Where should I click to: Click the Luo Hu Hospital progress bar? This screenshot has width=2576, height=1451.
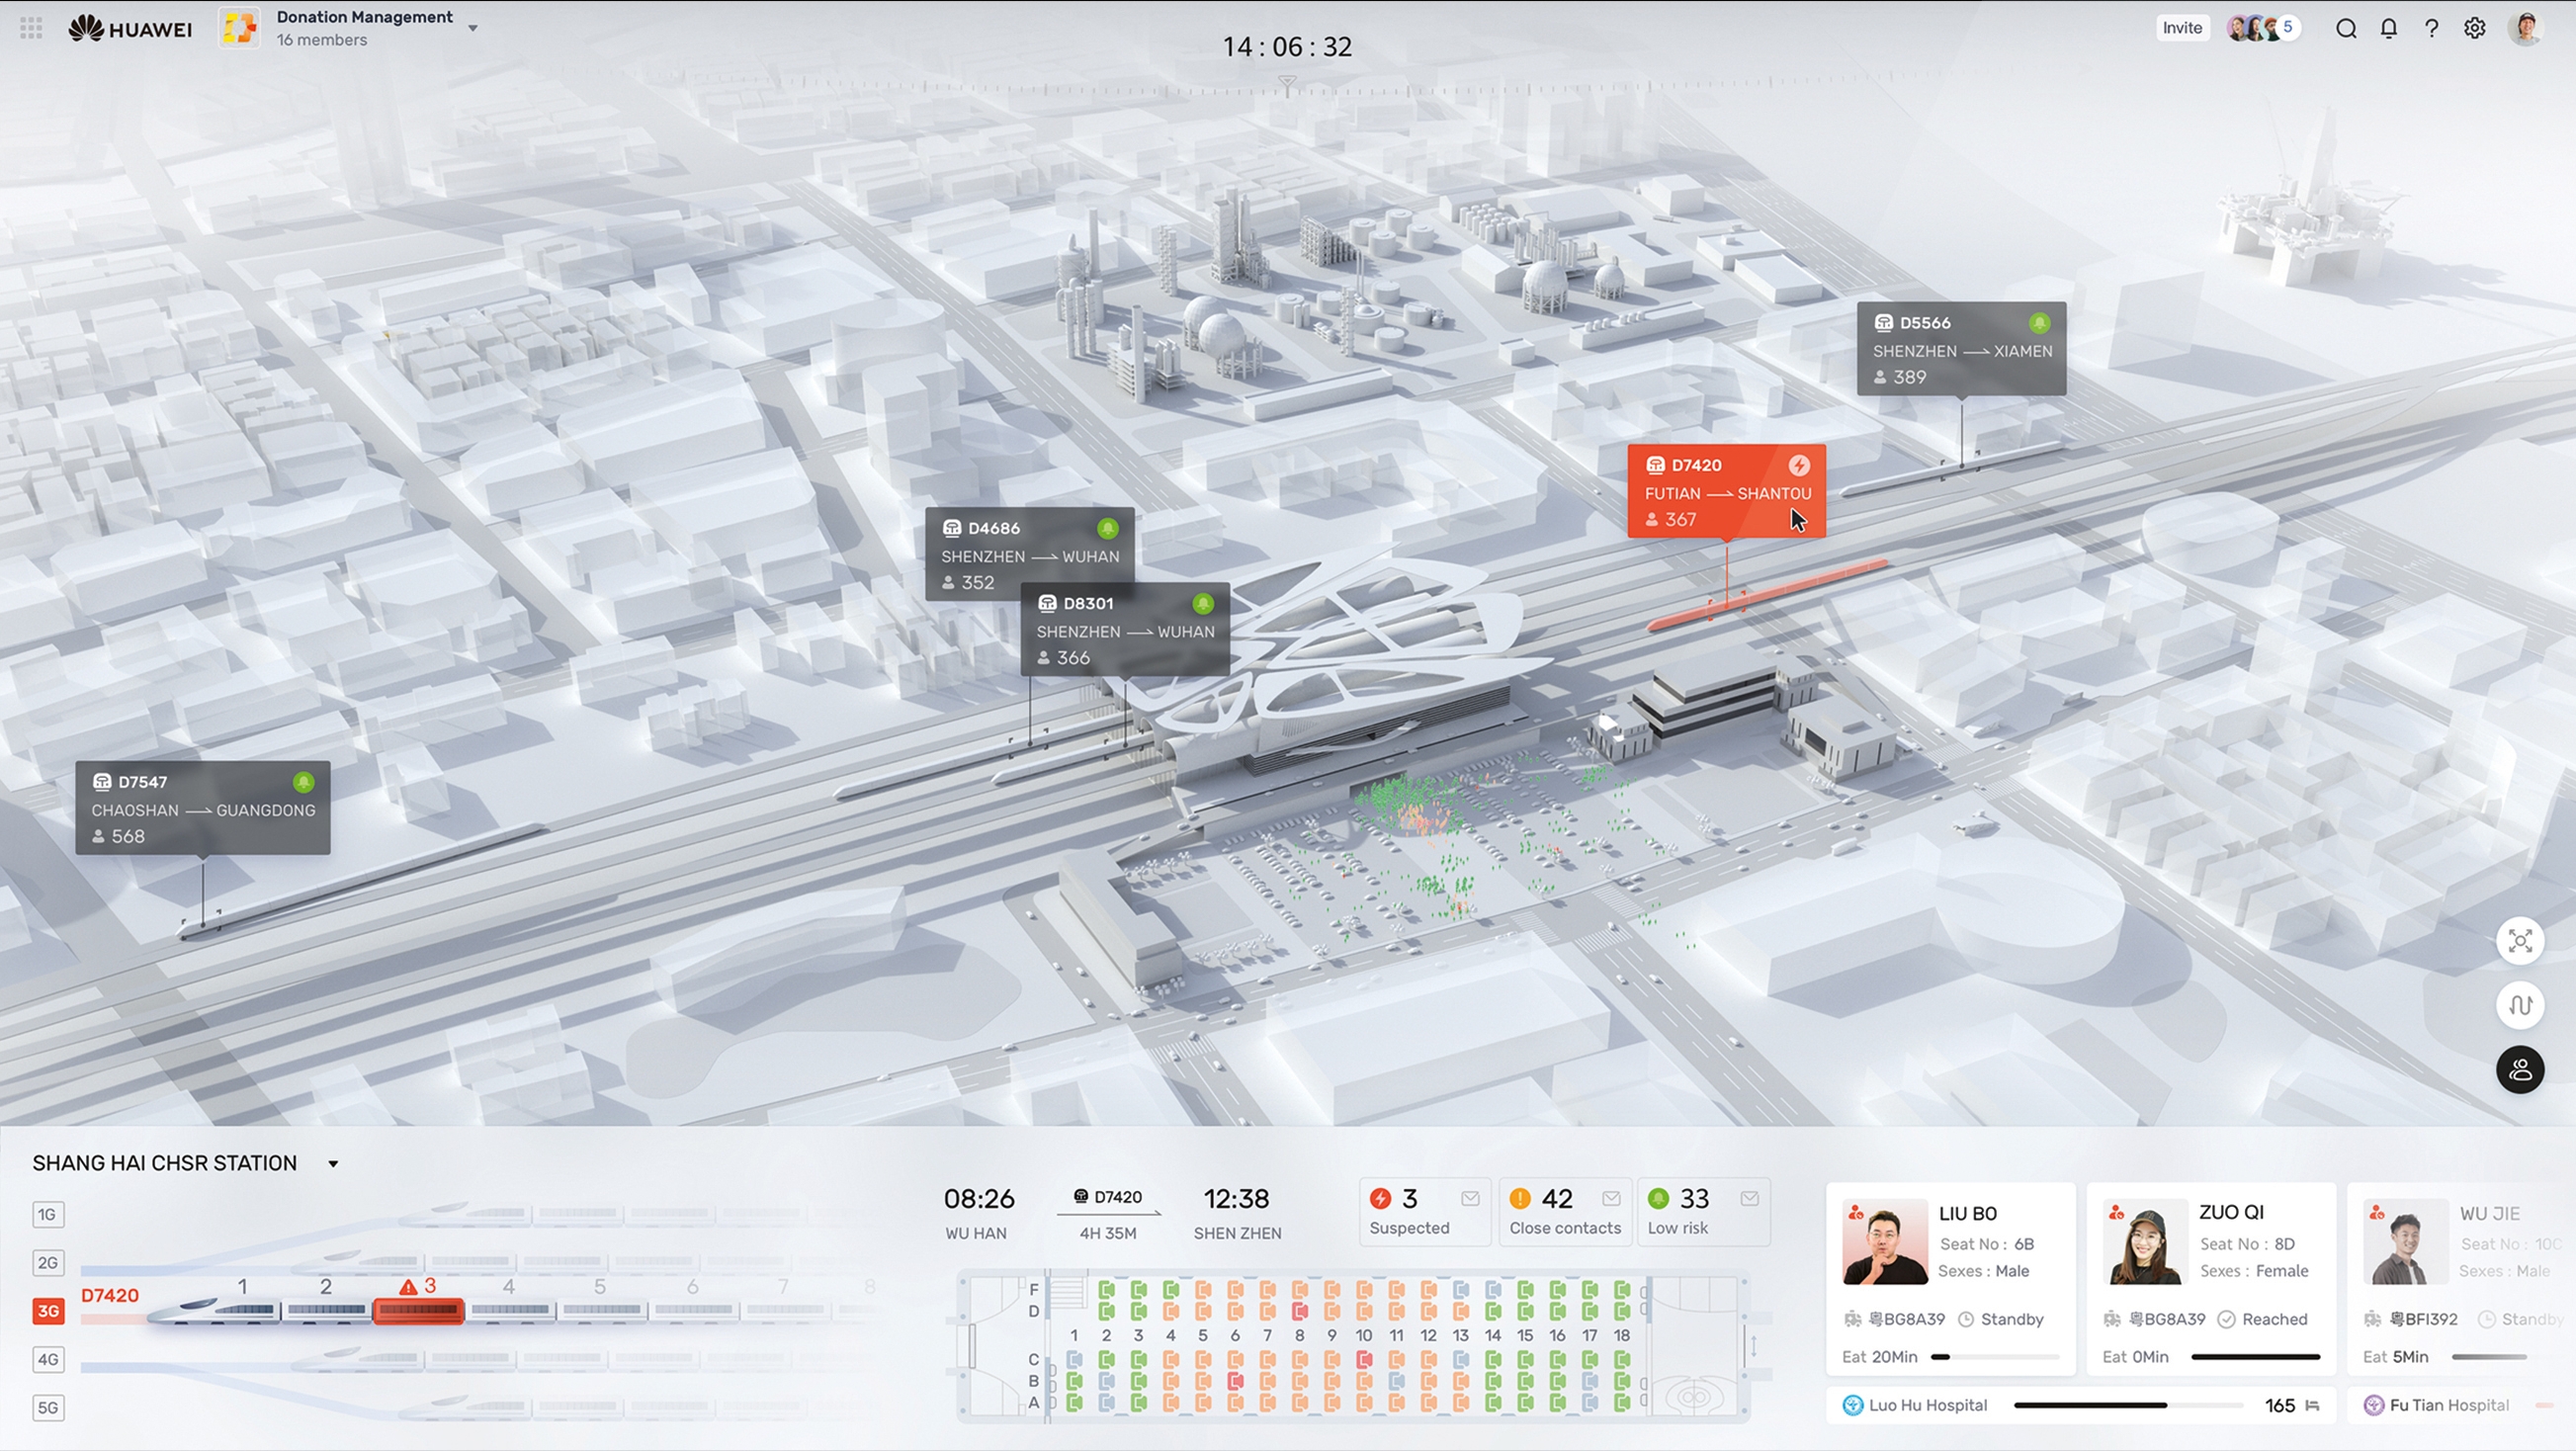[2127, 1406]
